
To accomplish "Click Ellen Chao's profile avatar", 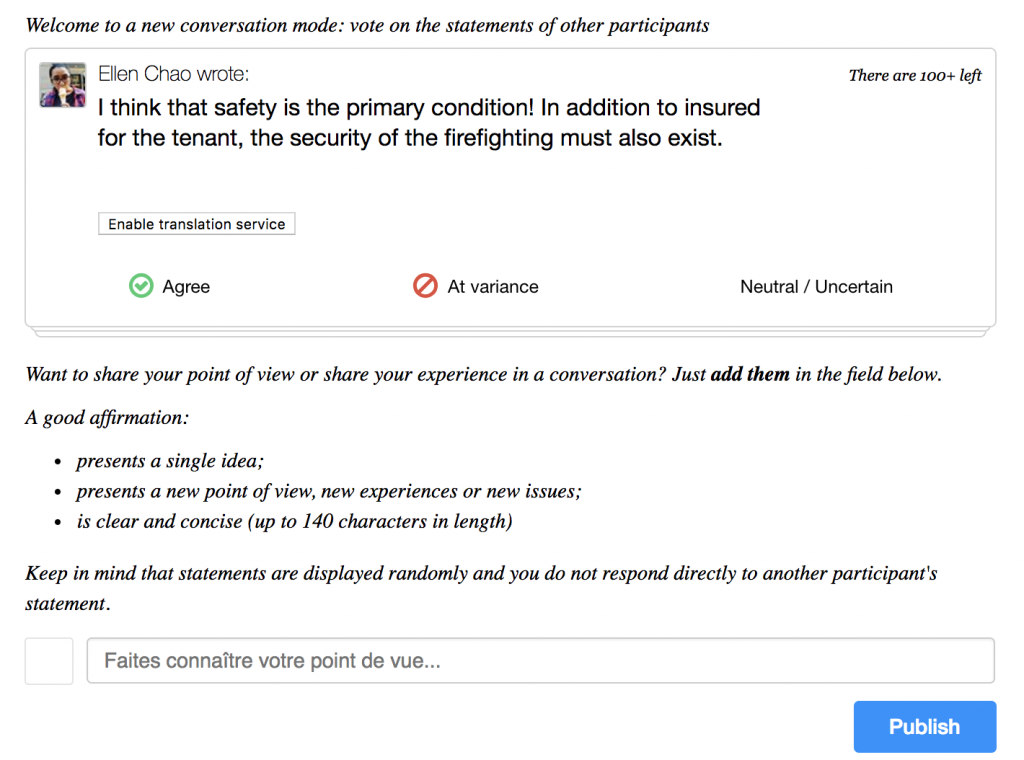I will pos(62,84).
